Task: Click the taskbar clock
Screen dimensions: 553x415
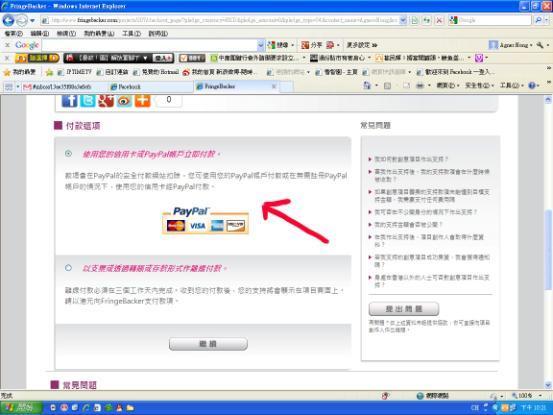Action: [534, 408]
